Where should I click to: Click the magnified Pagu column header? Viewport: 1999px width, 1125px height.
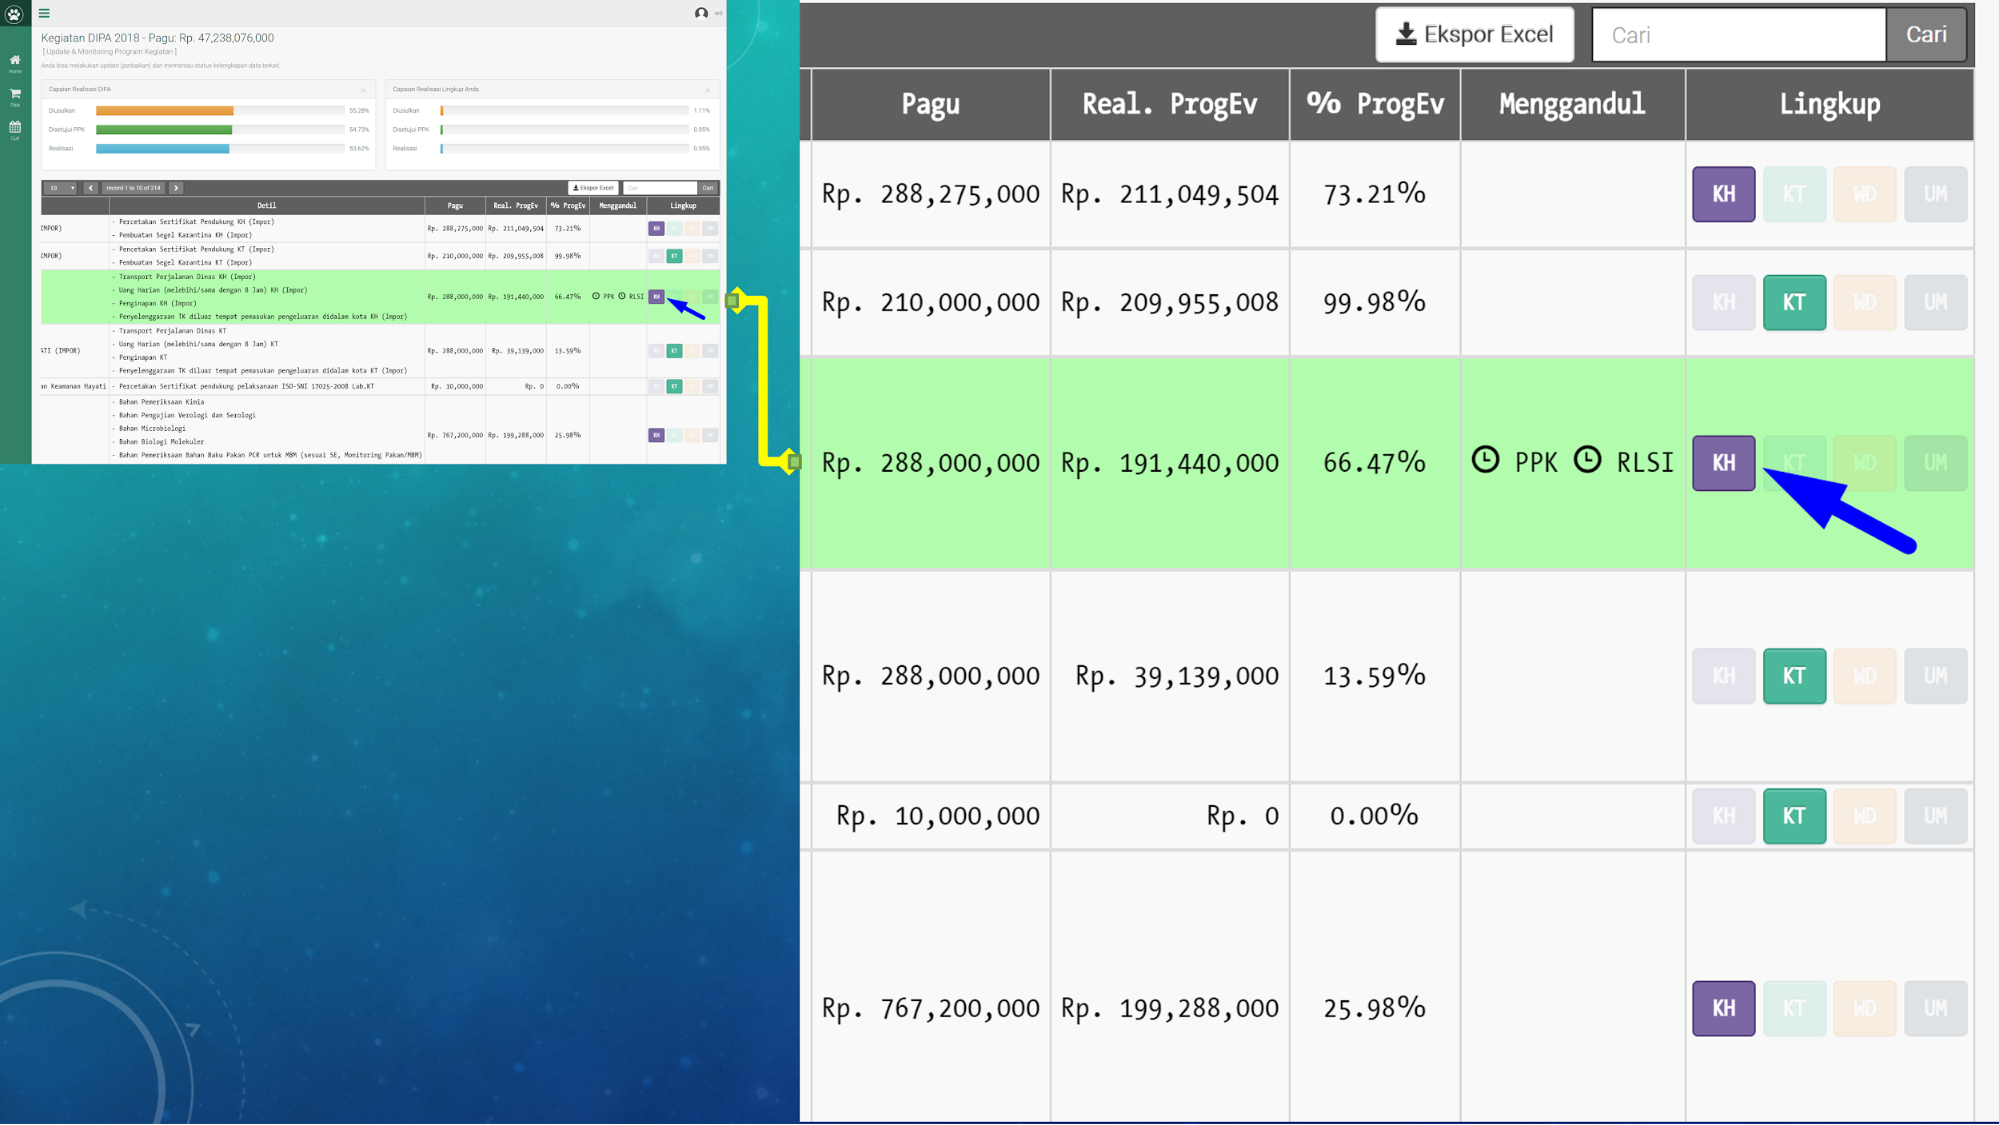930,104
